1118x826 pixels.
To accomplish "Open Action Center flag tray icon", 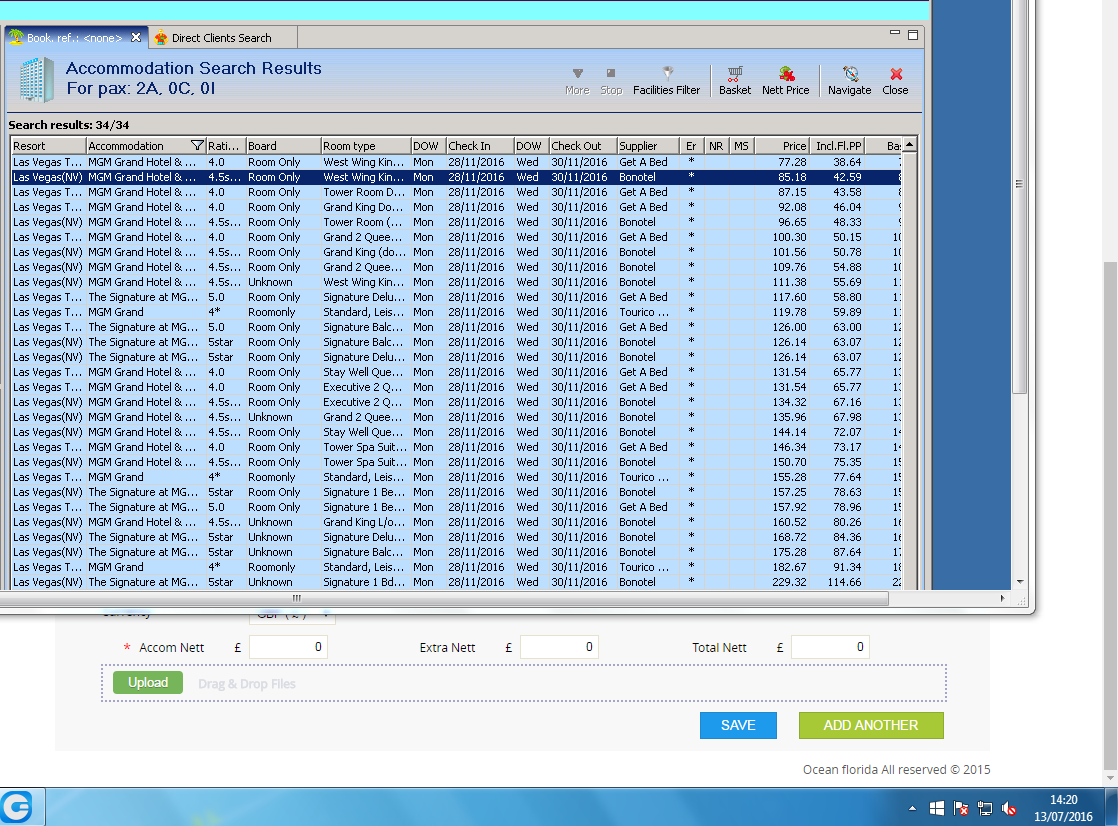I will coord(960,808).
